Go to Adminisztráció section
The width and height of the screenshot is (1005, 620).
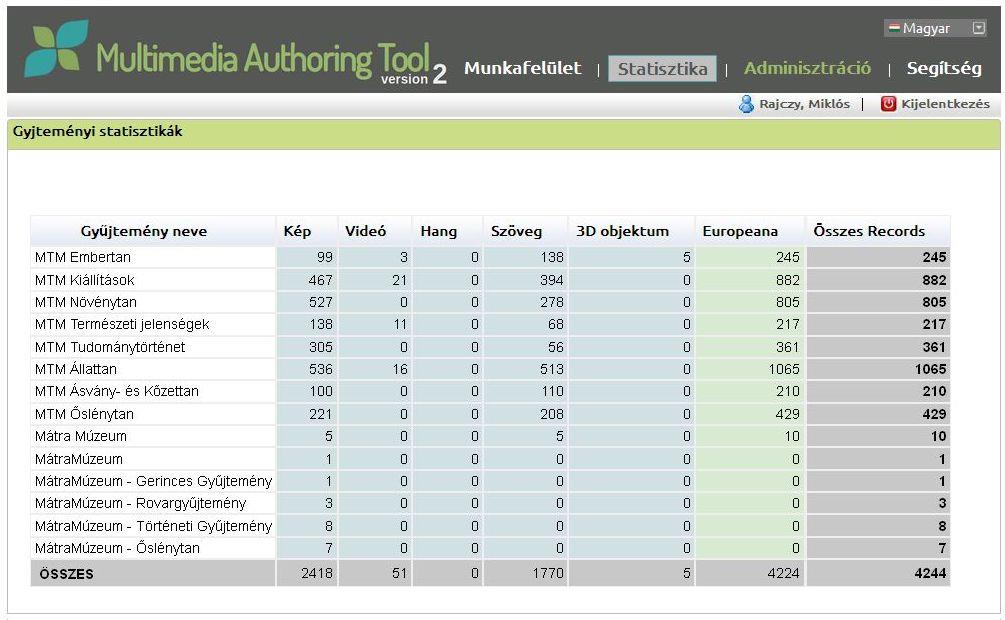(x=807, y=68)
